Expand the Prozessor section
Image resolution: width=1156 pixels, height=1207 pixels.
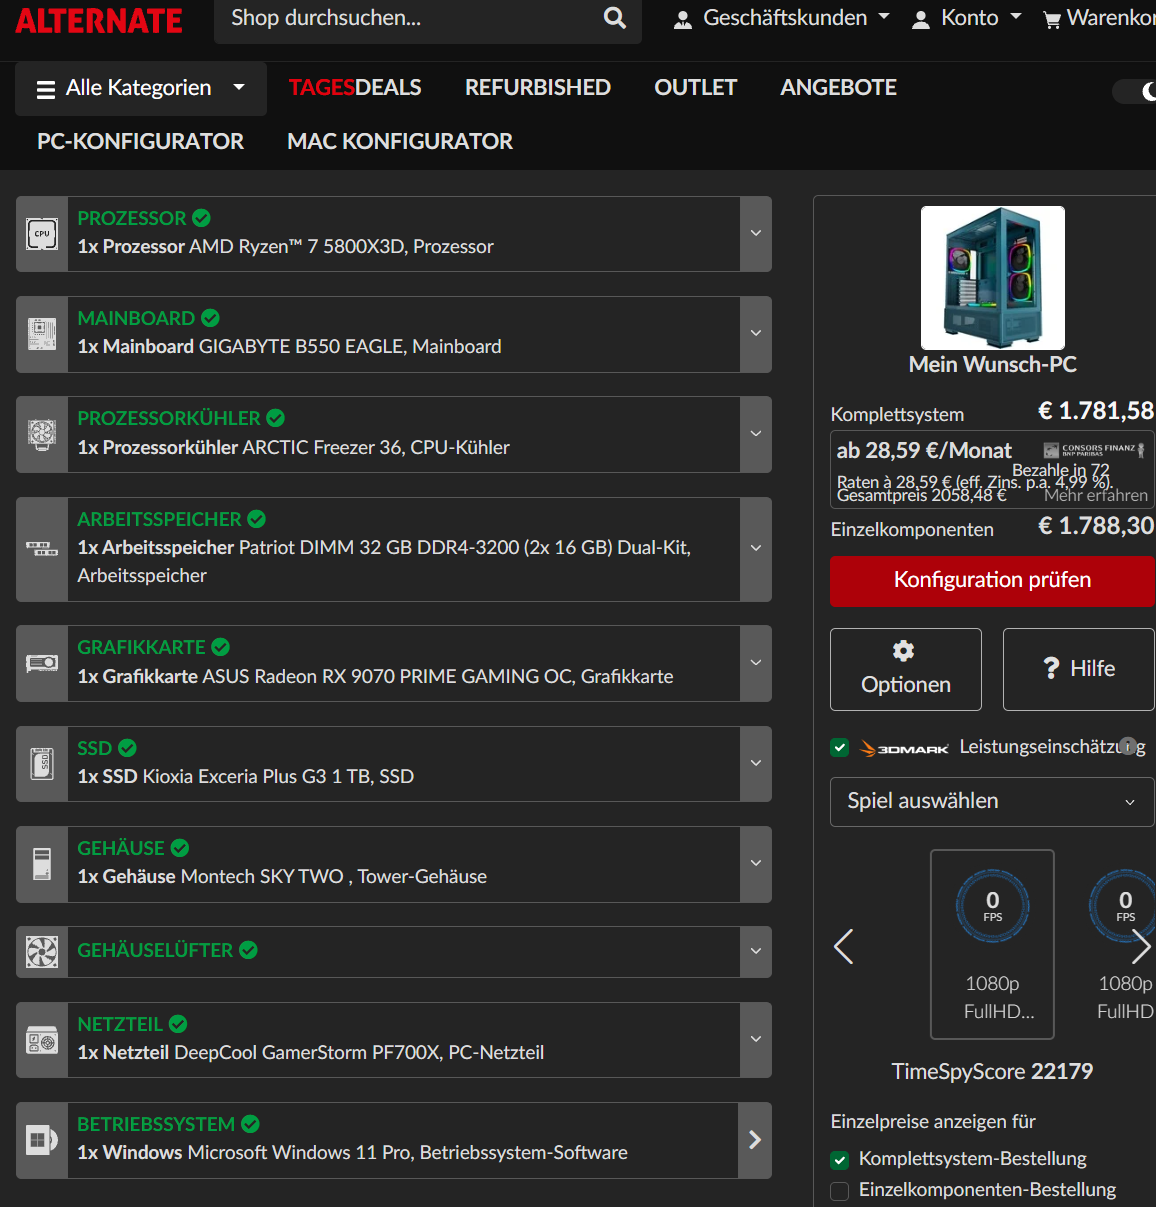point(756,234)
